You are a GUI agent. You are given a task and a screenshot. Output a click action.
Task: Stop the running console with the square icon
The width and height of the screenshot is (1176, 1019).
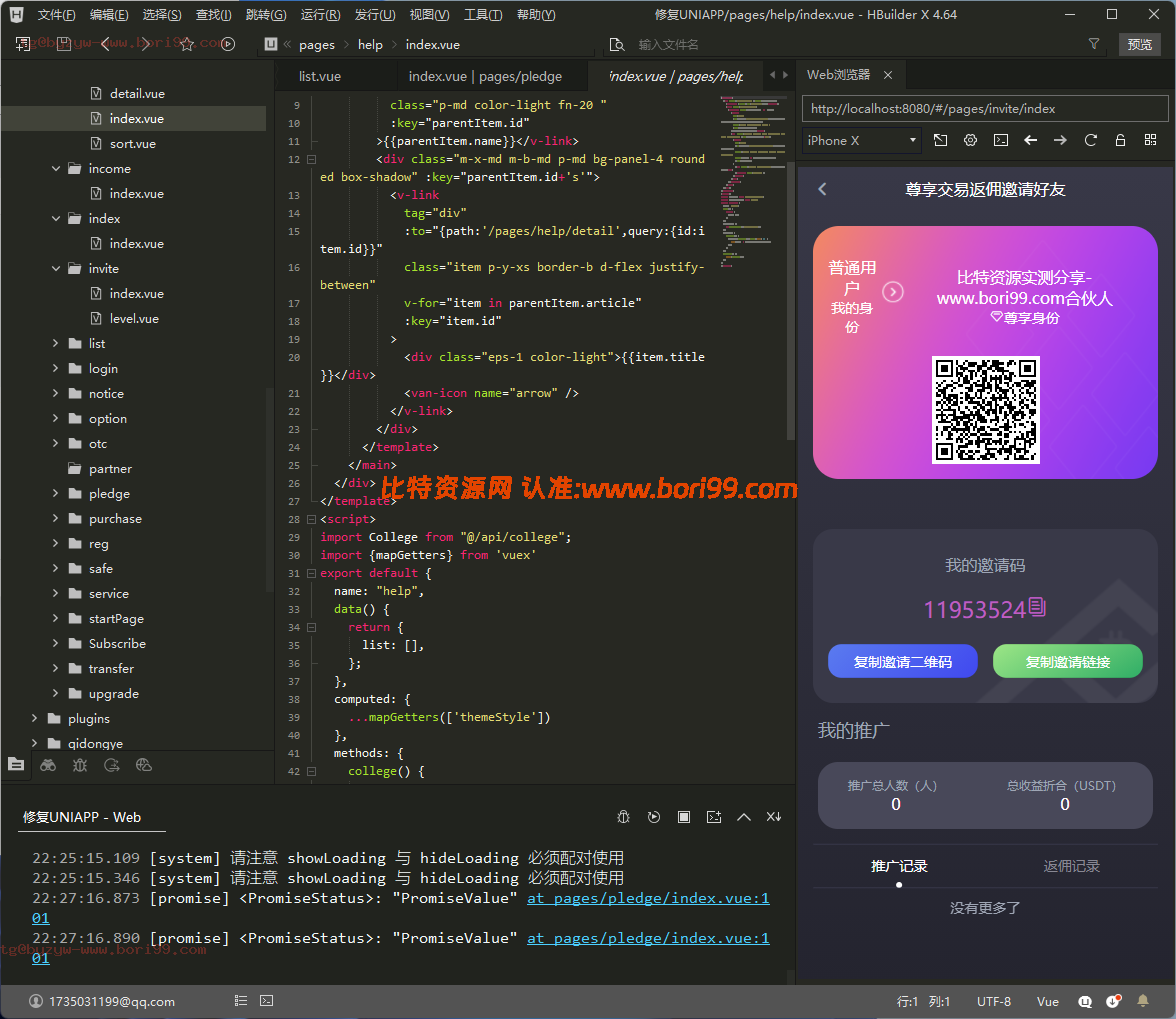click(x=684, y=817)
